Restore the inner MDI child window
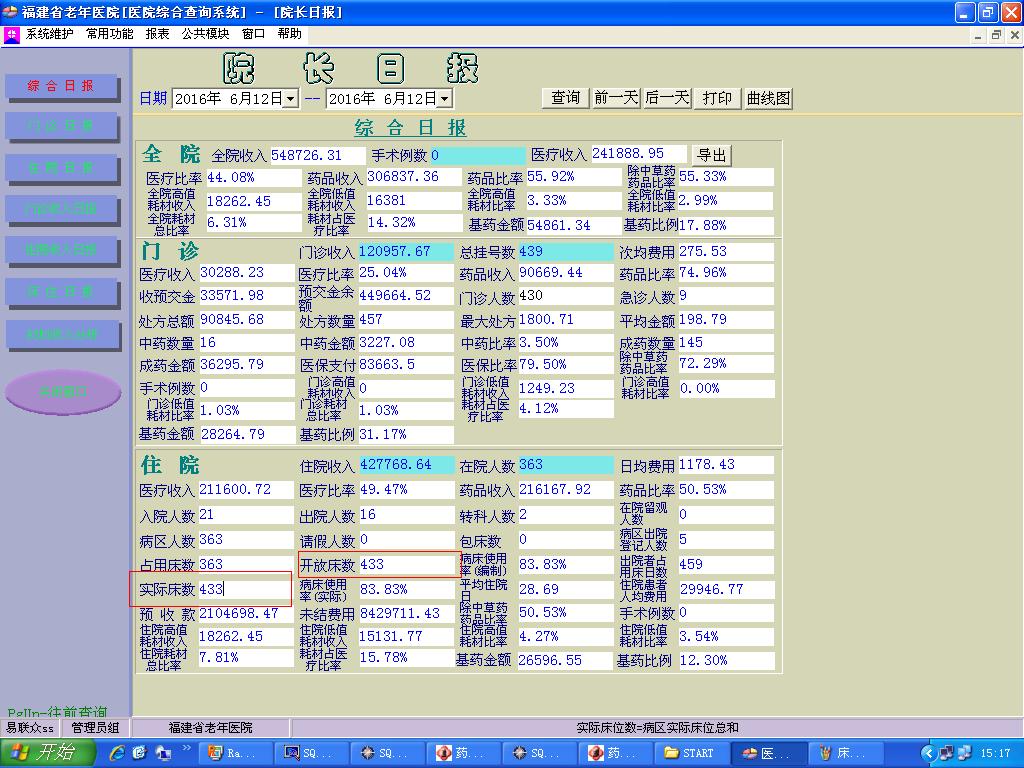Image resolution: width=1024 pixels, height=768 pixels. 996,35
